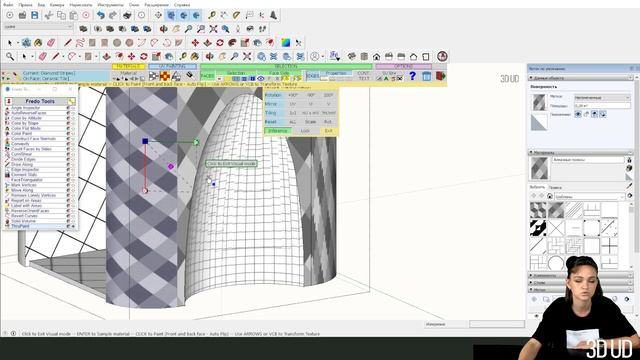Switch to the Правка tab in Materials
The image size is (640, 360).
point(555,187)
